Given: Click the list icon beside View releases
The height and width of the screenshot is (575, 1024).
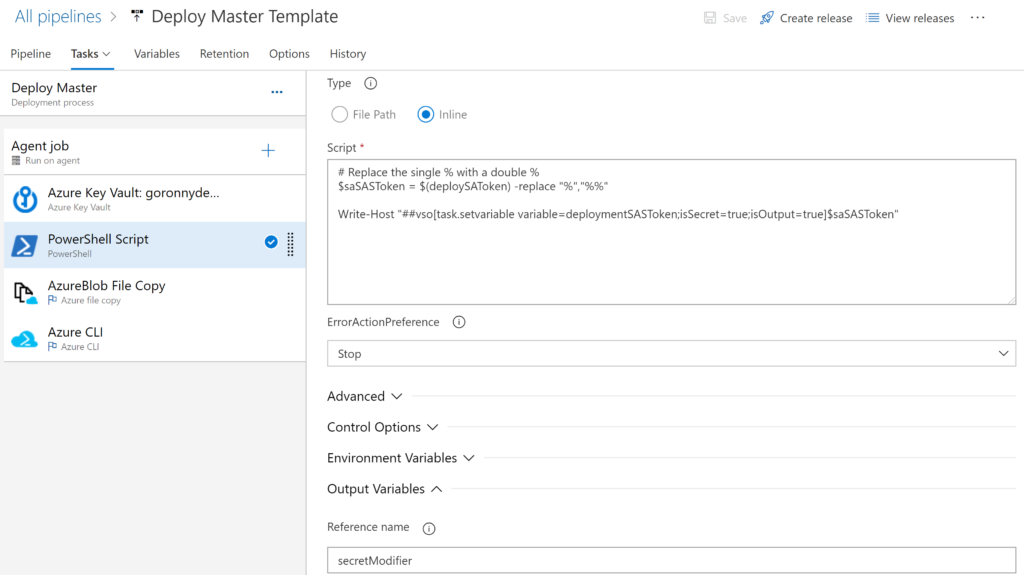Looking at the screenshot, I should point(872,18).
